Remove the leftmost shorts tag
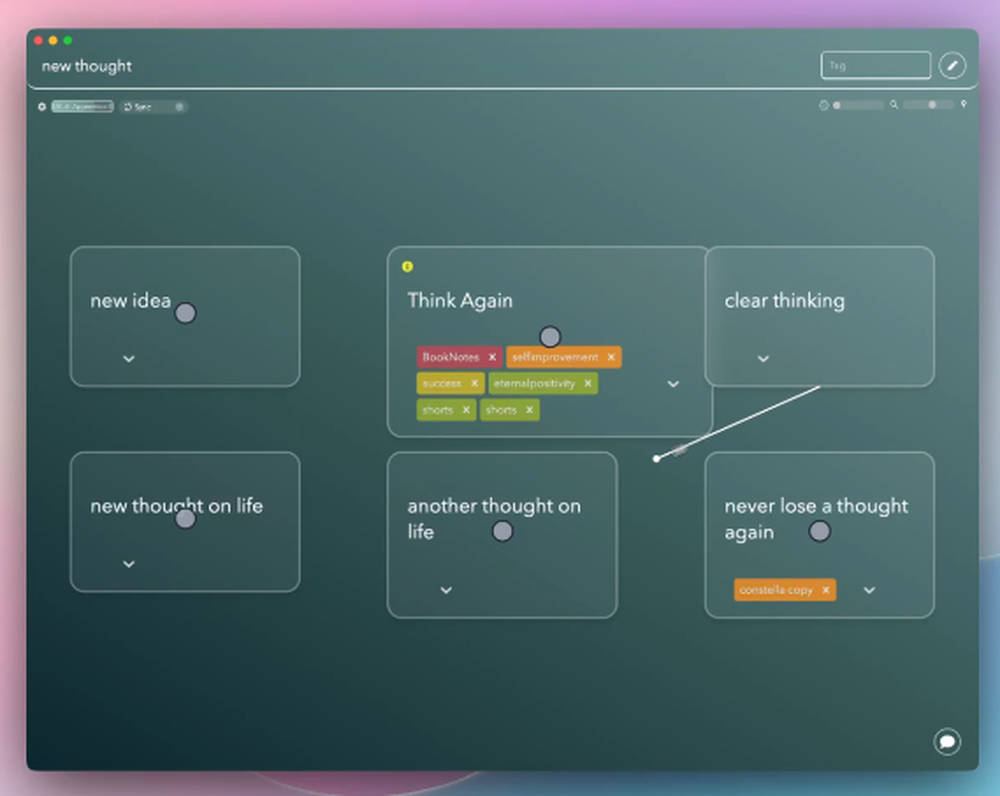 (x=466, y=410)
